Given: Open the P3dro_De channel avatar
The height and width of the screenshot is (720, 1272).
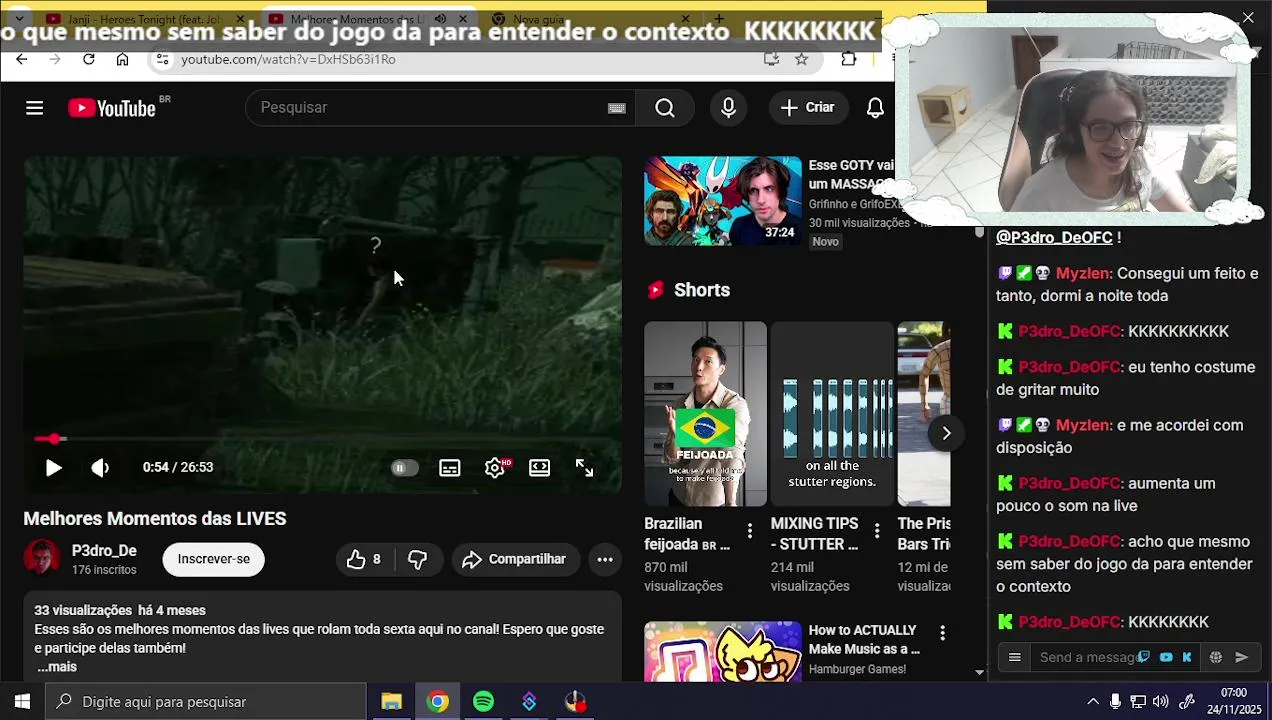Looking at the screenshot, I should pyautogui.click(x=42, y=559).
